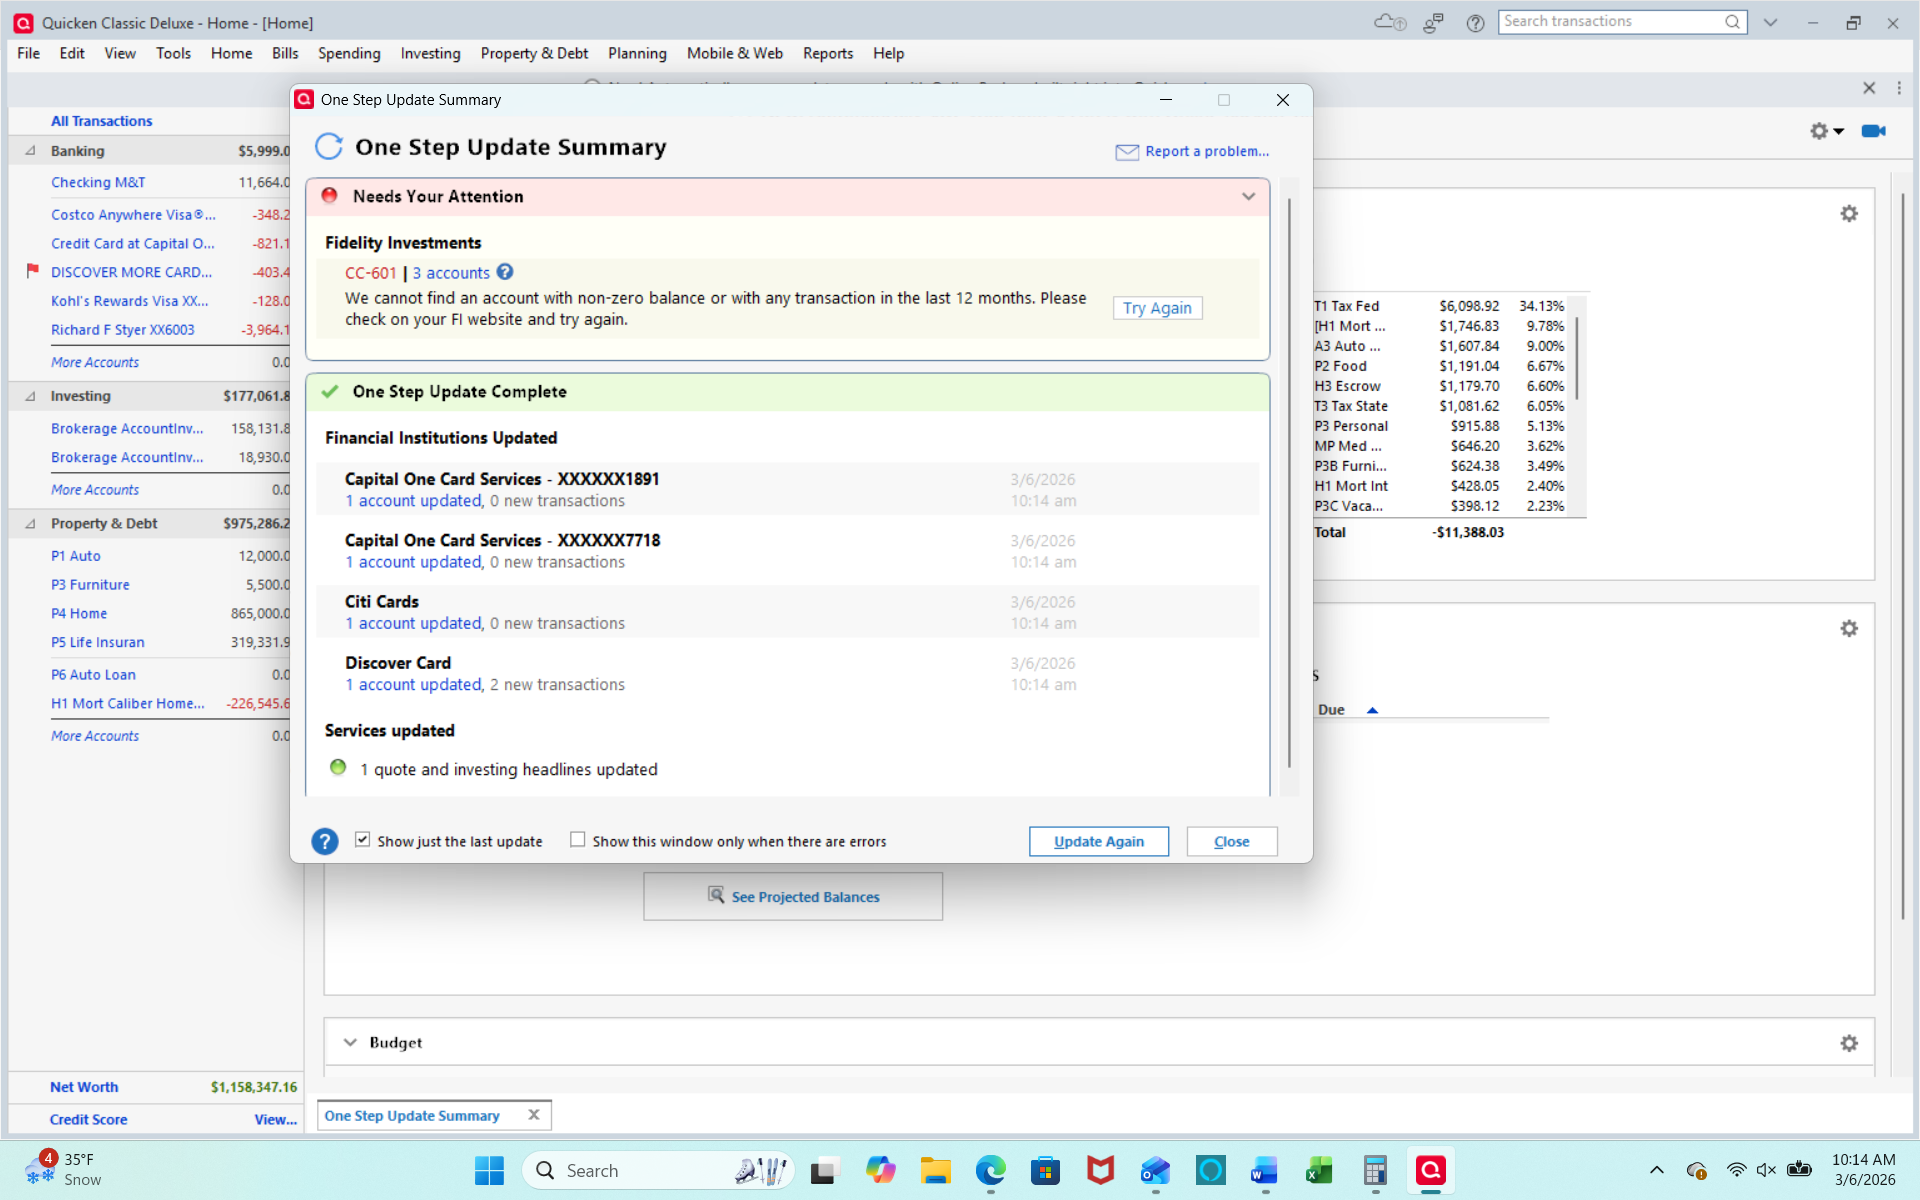Click the title bar help question mark icon
The width and height of the screenshot is (1920, 1200).
(x=1475, y=23)
